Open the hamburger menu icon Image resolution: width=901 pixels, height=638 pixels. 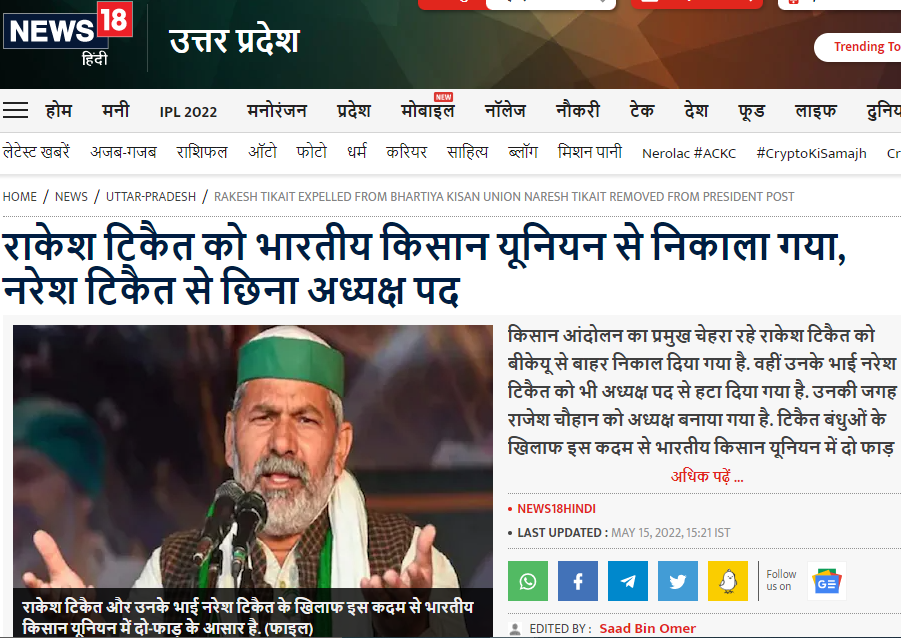(x=16, y=110)
